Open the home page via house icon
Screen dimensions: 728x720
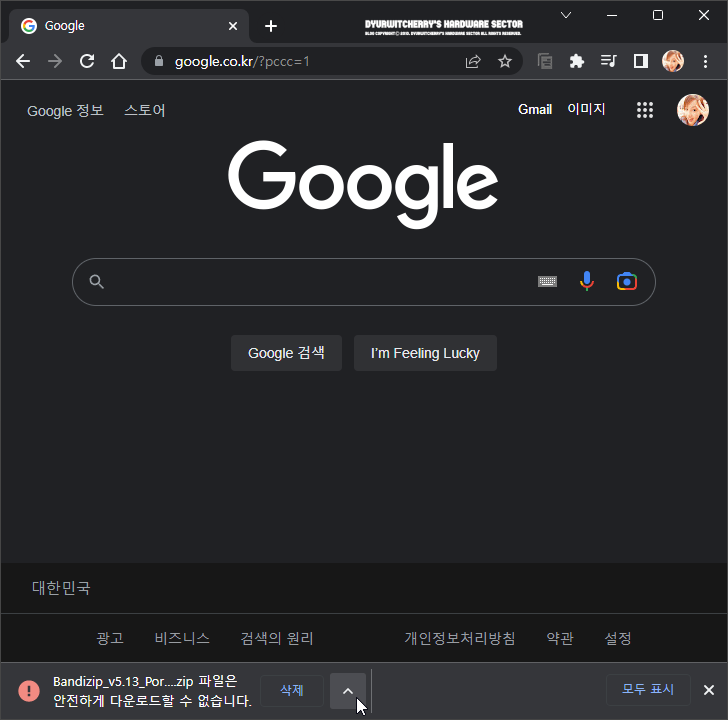119,61
